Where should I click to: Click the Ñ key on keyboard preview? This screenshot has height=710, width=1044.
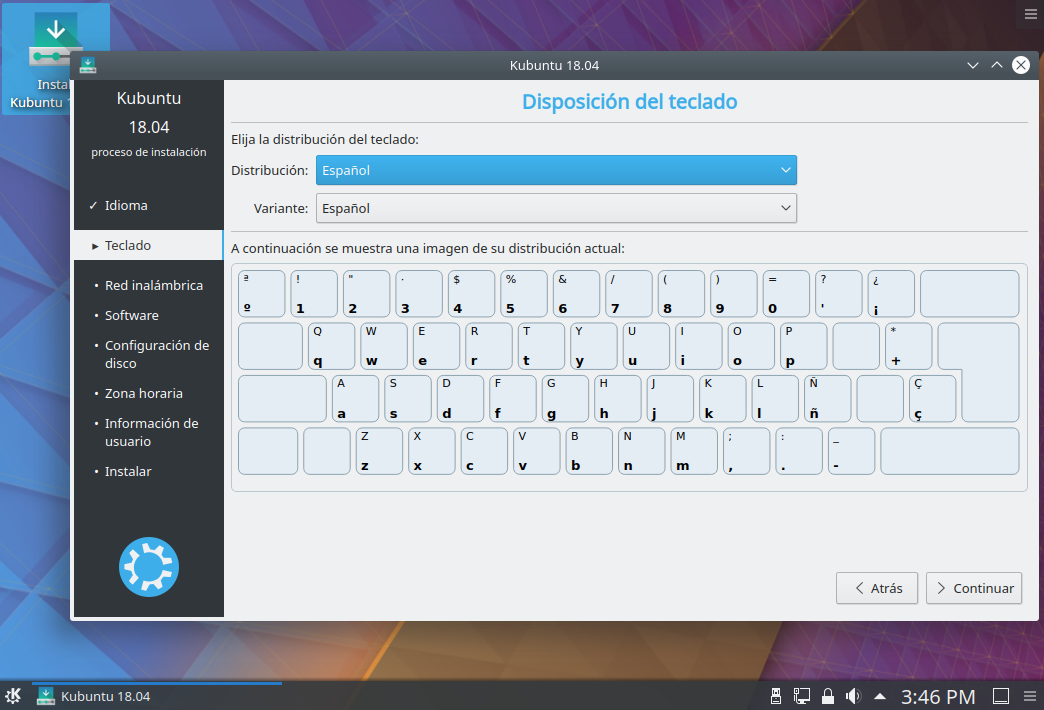[x=828, y=398]
